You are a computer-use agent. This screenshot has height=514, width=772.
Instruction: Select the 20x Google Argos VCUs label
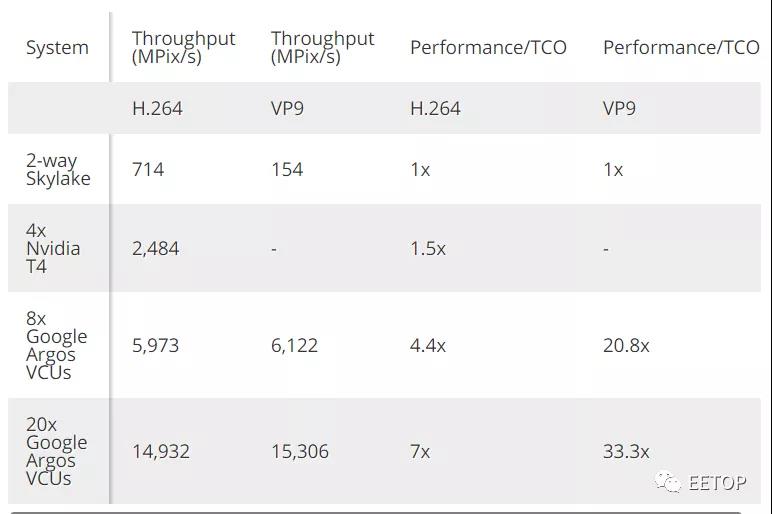[56, 451]
